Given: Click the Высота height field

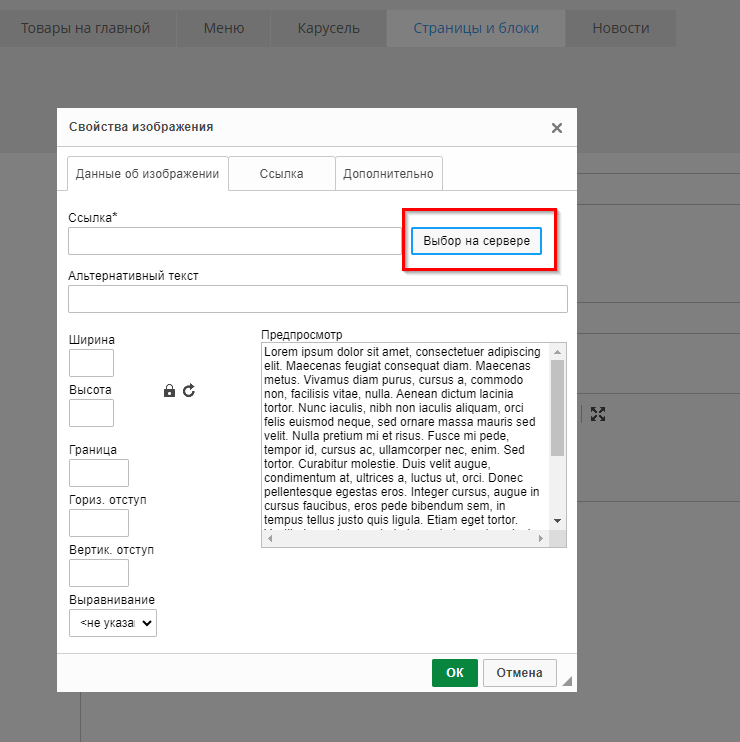Looking at the screenshot, I should [91, 413].
